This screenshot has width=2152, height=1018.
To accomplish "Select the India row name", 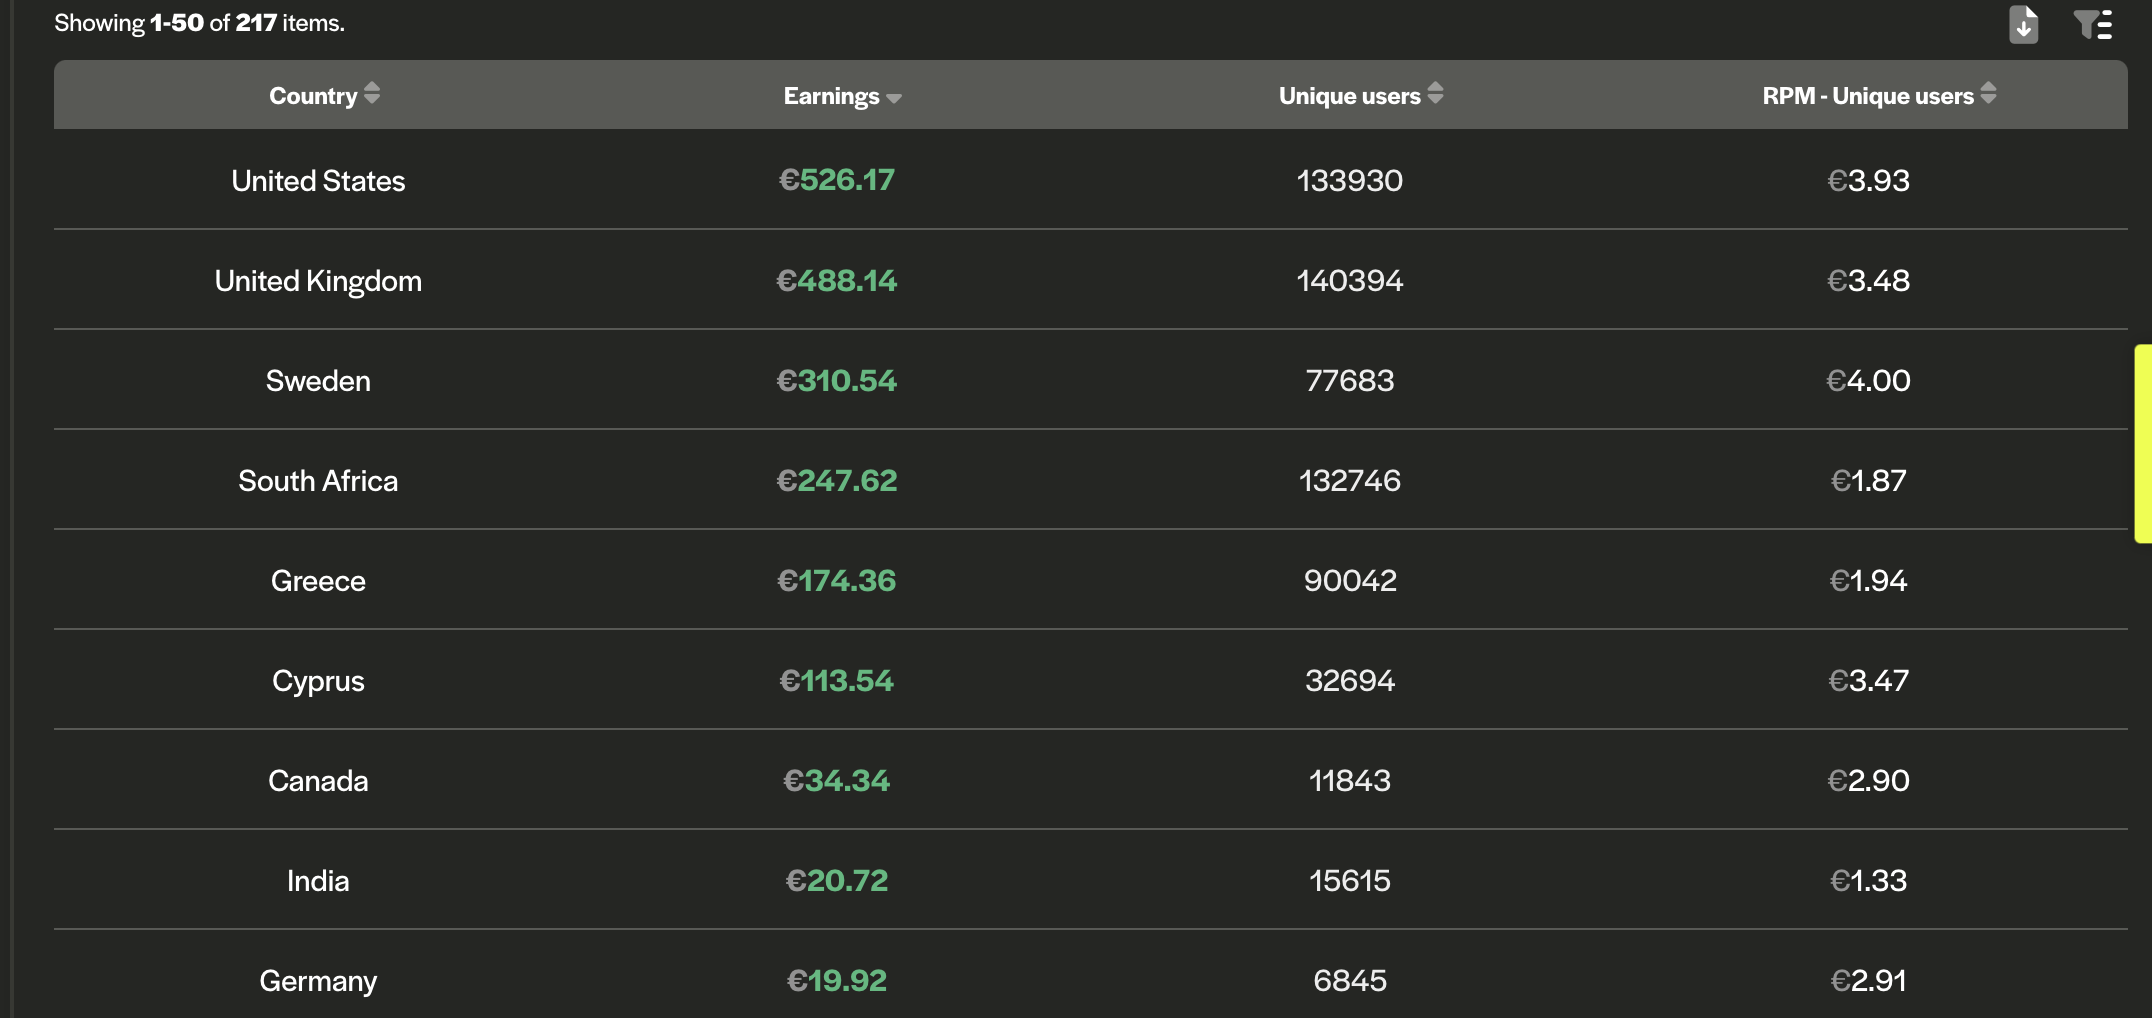I will click(x=318, y=881).
